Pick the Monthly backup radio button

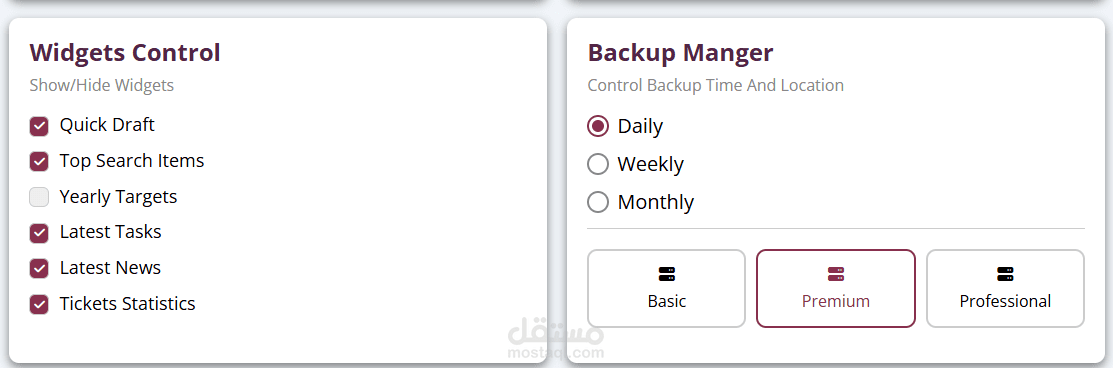(x=598, y=202)
